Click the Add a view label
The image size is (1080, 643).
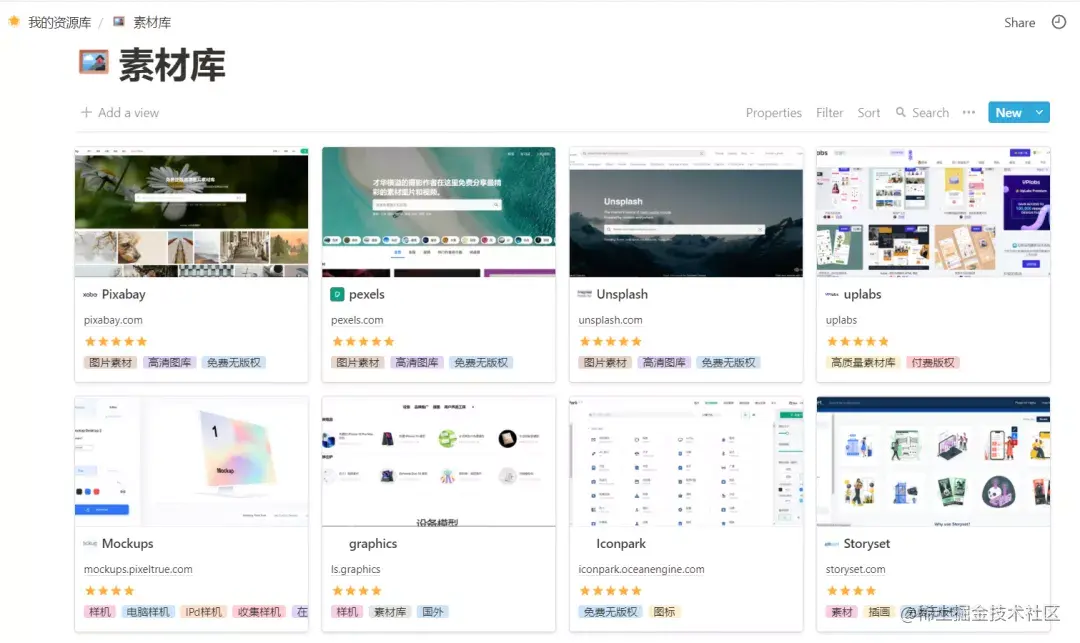(128, 113)
